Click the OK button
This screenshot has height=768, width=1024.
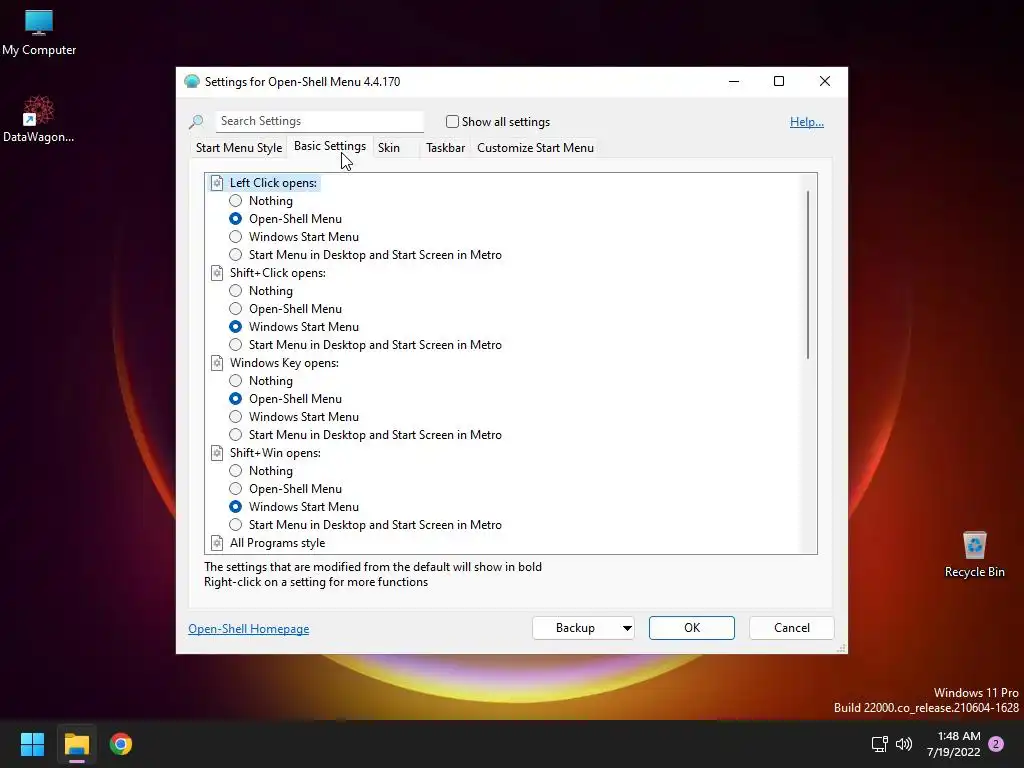(692, 628)
